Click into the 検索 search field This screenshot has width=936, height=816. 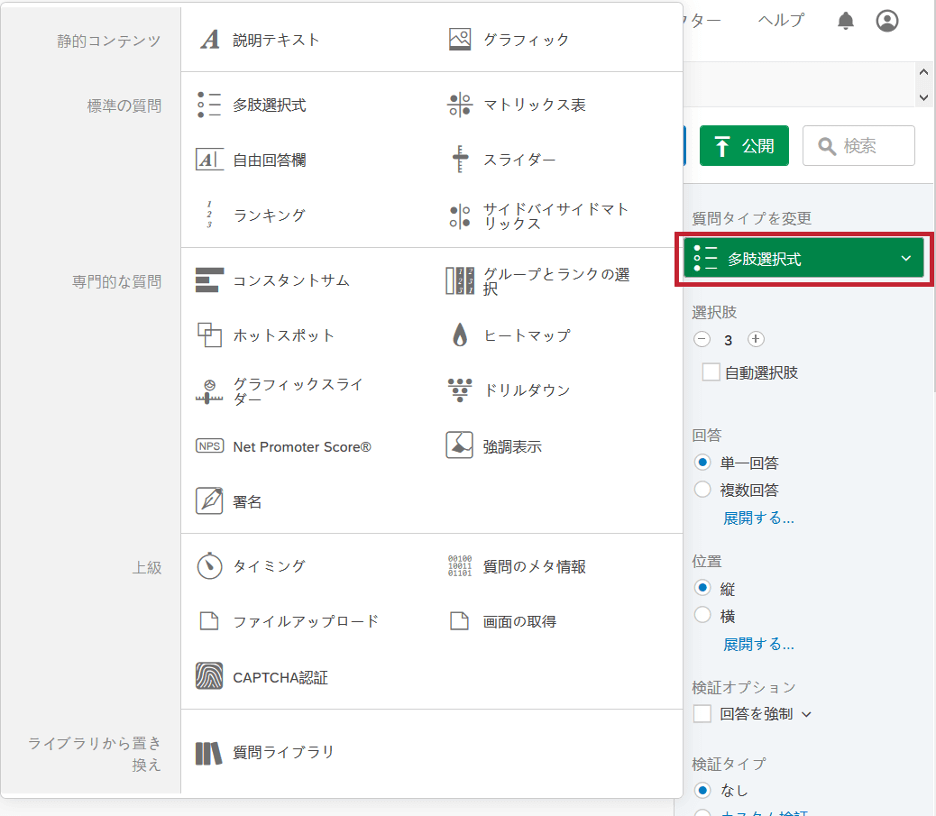pos(858,146)
